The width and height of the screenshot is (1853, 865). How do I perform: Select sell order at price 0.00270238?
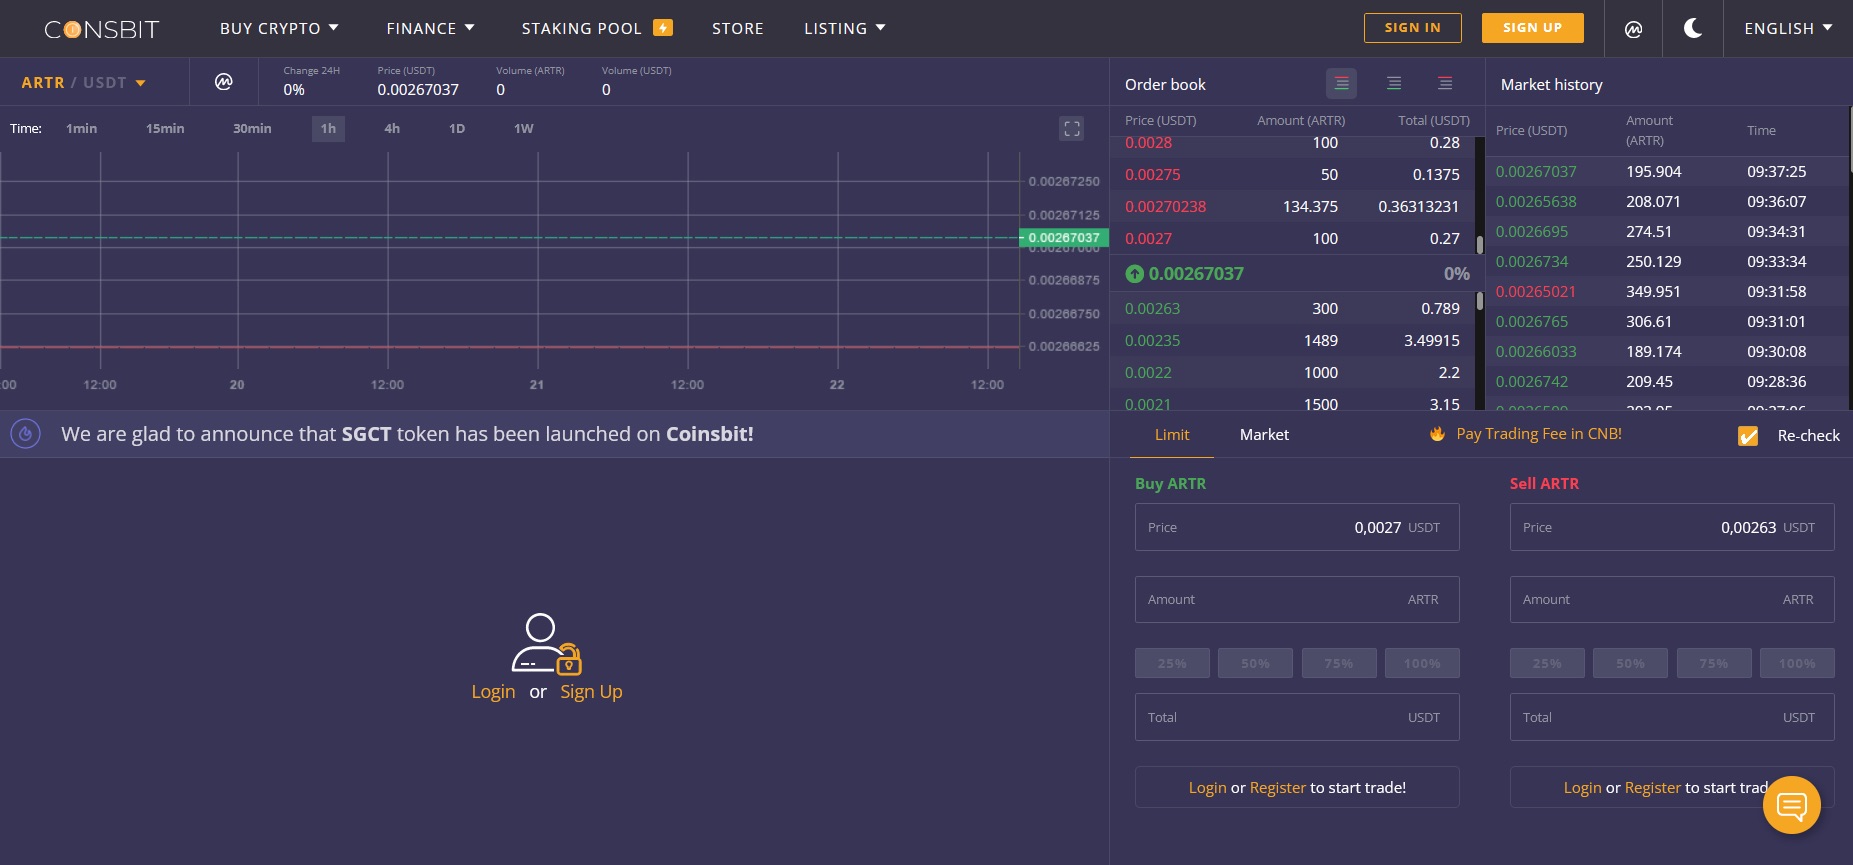[x=1292, y=206]
